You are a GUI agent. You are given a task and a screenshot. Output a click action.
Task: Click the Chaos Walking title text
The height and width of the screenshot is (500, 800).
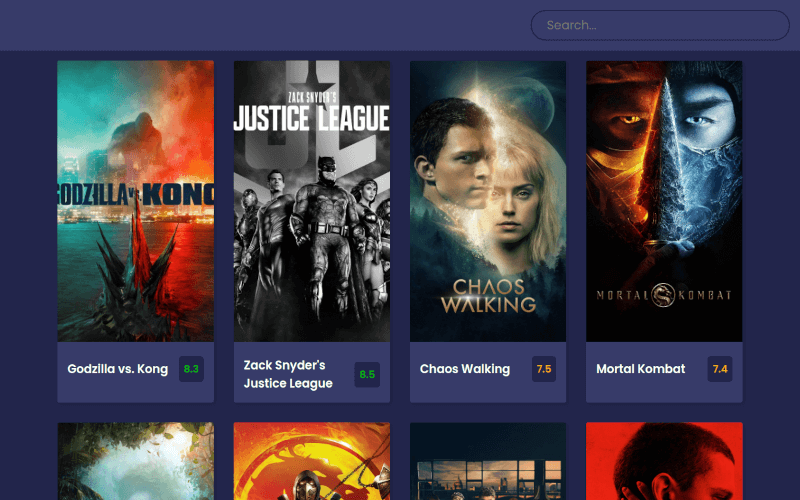[465, 369]
